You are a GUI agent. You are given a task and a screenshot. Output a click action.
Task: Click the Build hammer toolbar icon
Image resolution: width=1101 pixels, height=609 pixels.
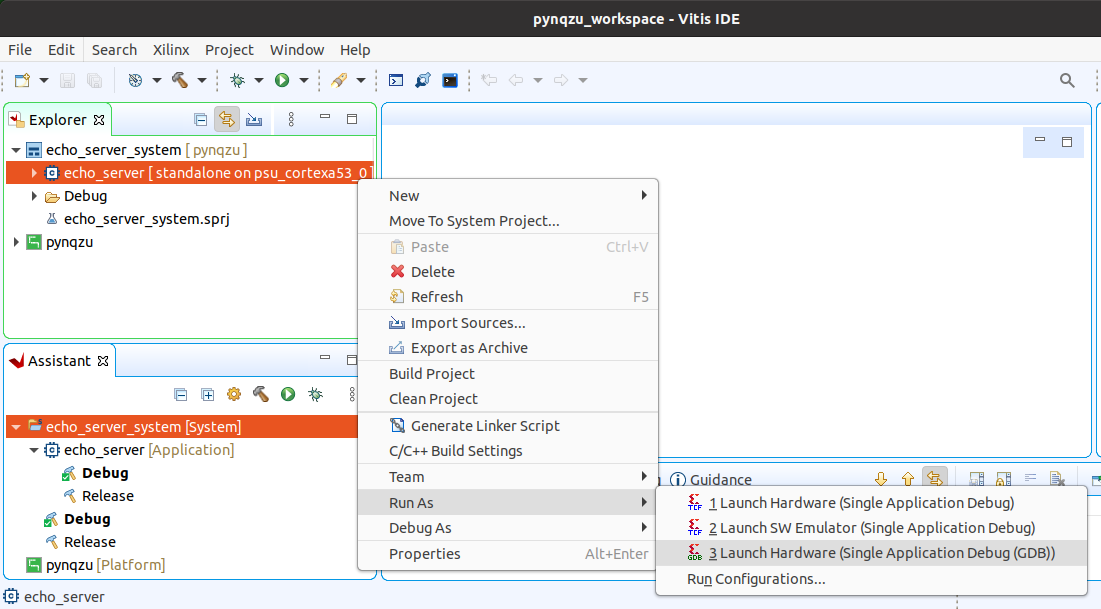tap(180, 80)
